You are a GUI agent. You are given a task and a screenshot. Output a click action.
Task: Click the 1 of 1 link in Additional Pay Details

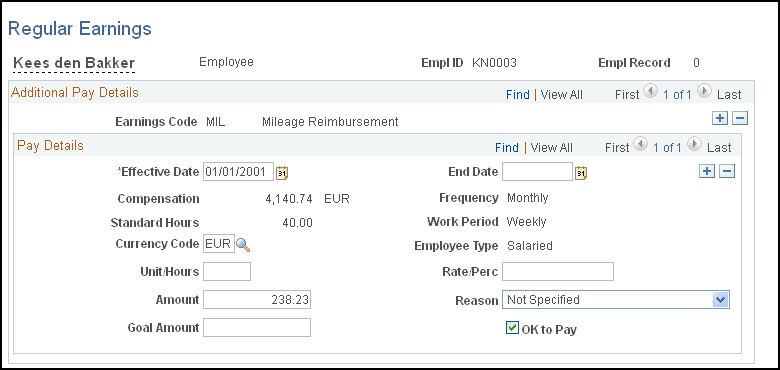tap(677, 94)
